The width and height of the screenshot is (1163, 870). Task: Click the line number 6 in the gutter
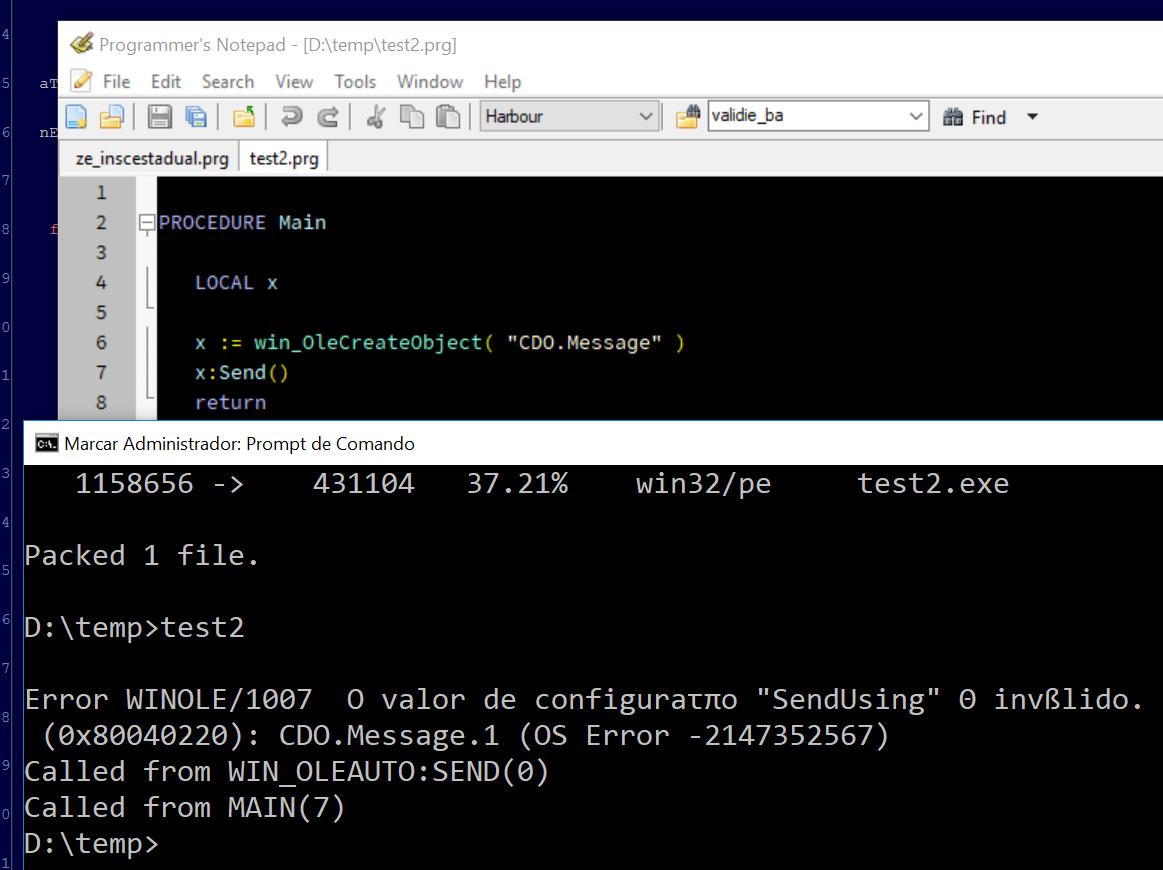tap(101, 343)
